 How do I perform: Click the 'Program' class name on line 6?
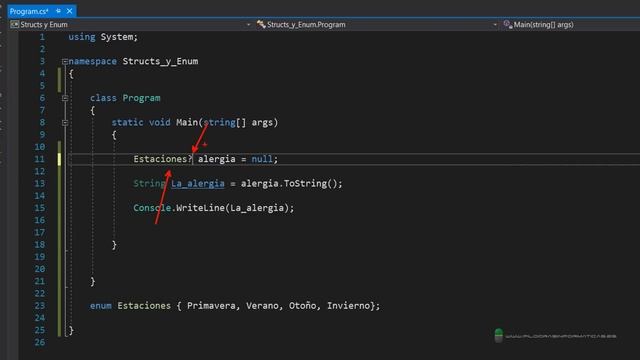pyautogui.click(x=141, y=98)
